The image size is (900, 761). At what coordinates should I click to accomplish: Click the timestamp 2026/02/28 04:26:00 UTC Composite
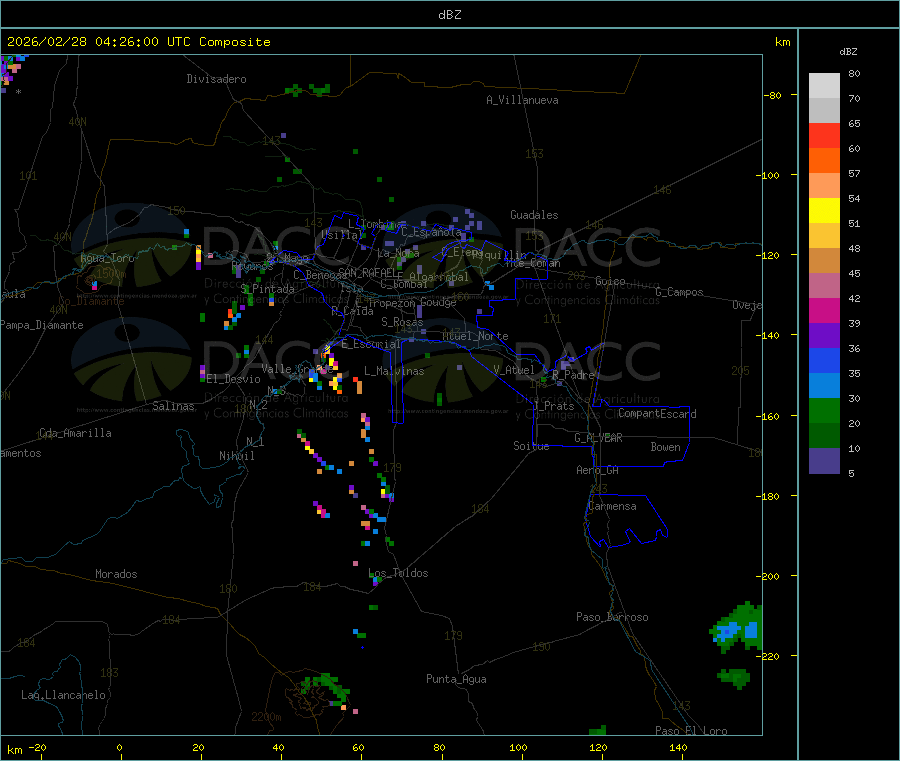click(138, 42)
